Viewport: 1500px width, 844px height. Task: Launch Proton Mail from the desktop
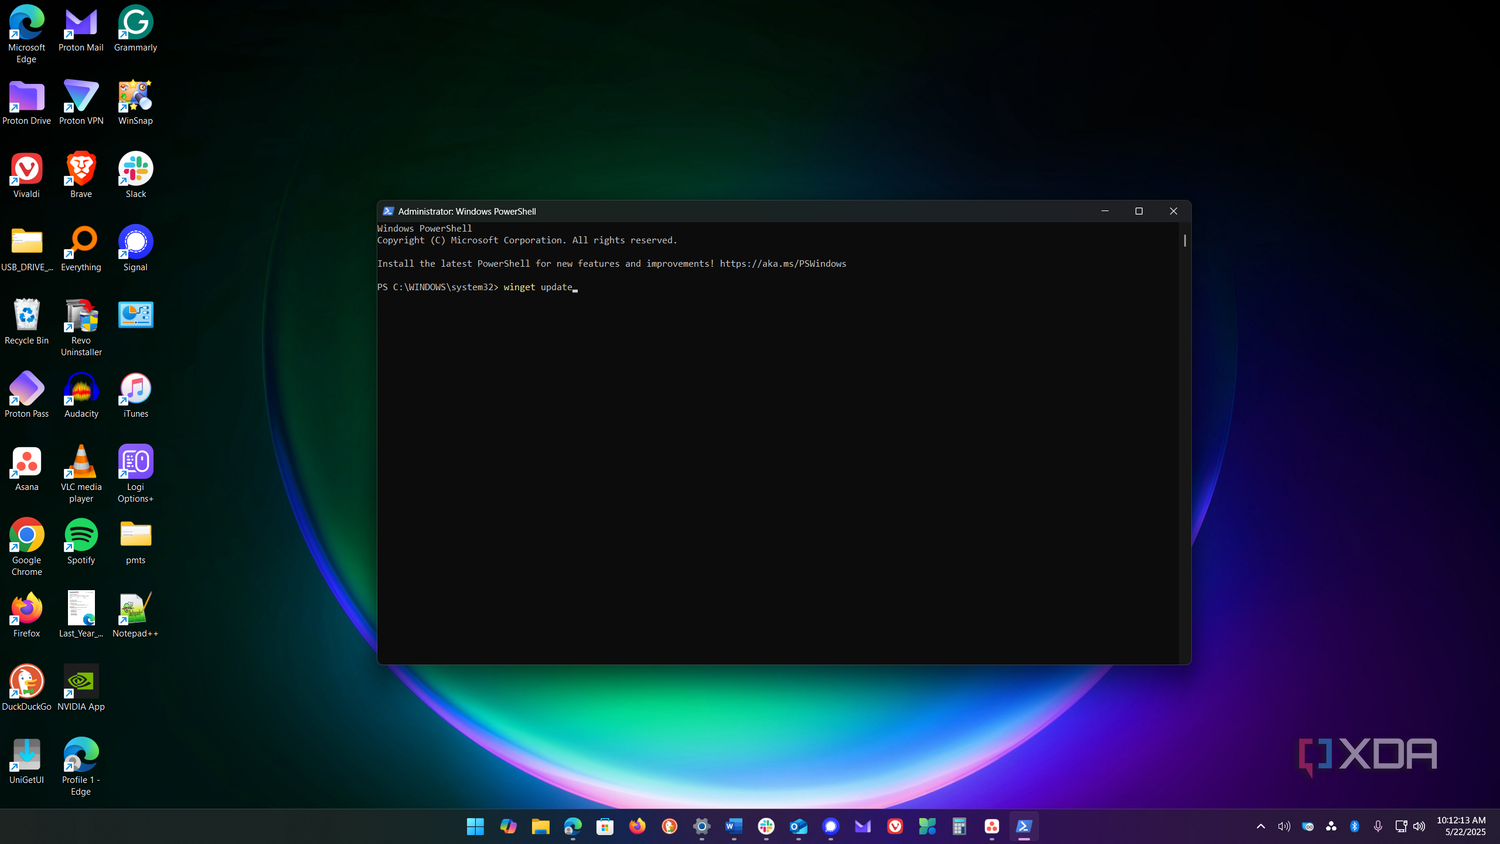81,29
